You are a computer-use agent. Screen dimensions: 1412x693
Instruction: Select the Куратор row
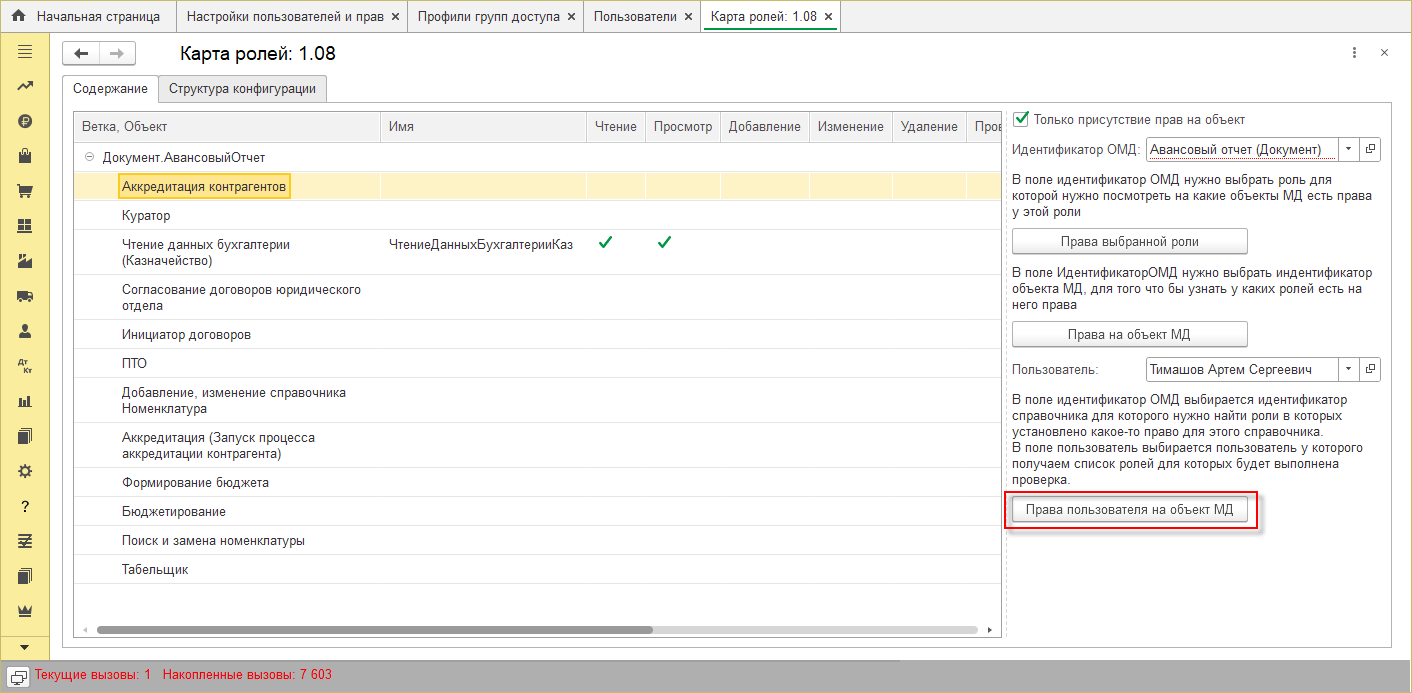click(x=537, y=215)
